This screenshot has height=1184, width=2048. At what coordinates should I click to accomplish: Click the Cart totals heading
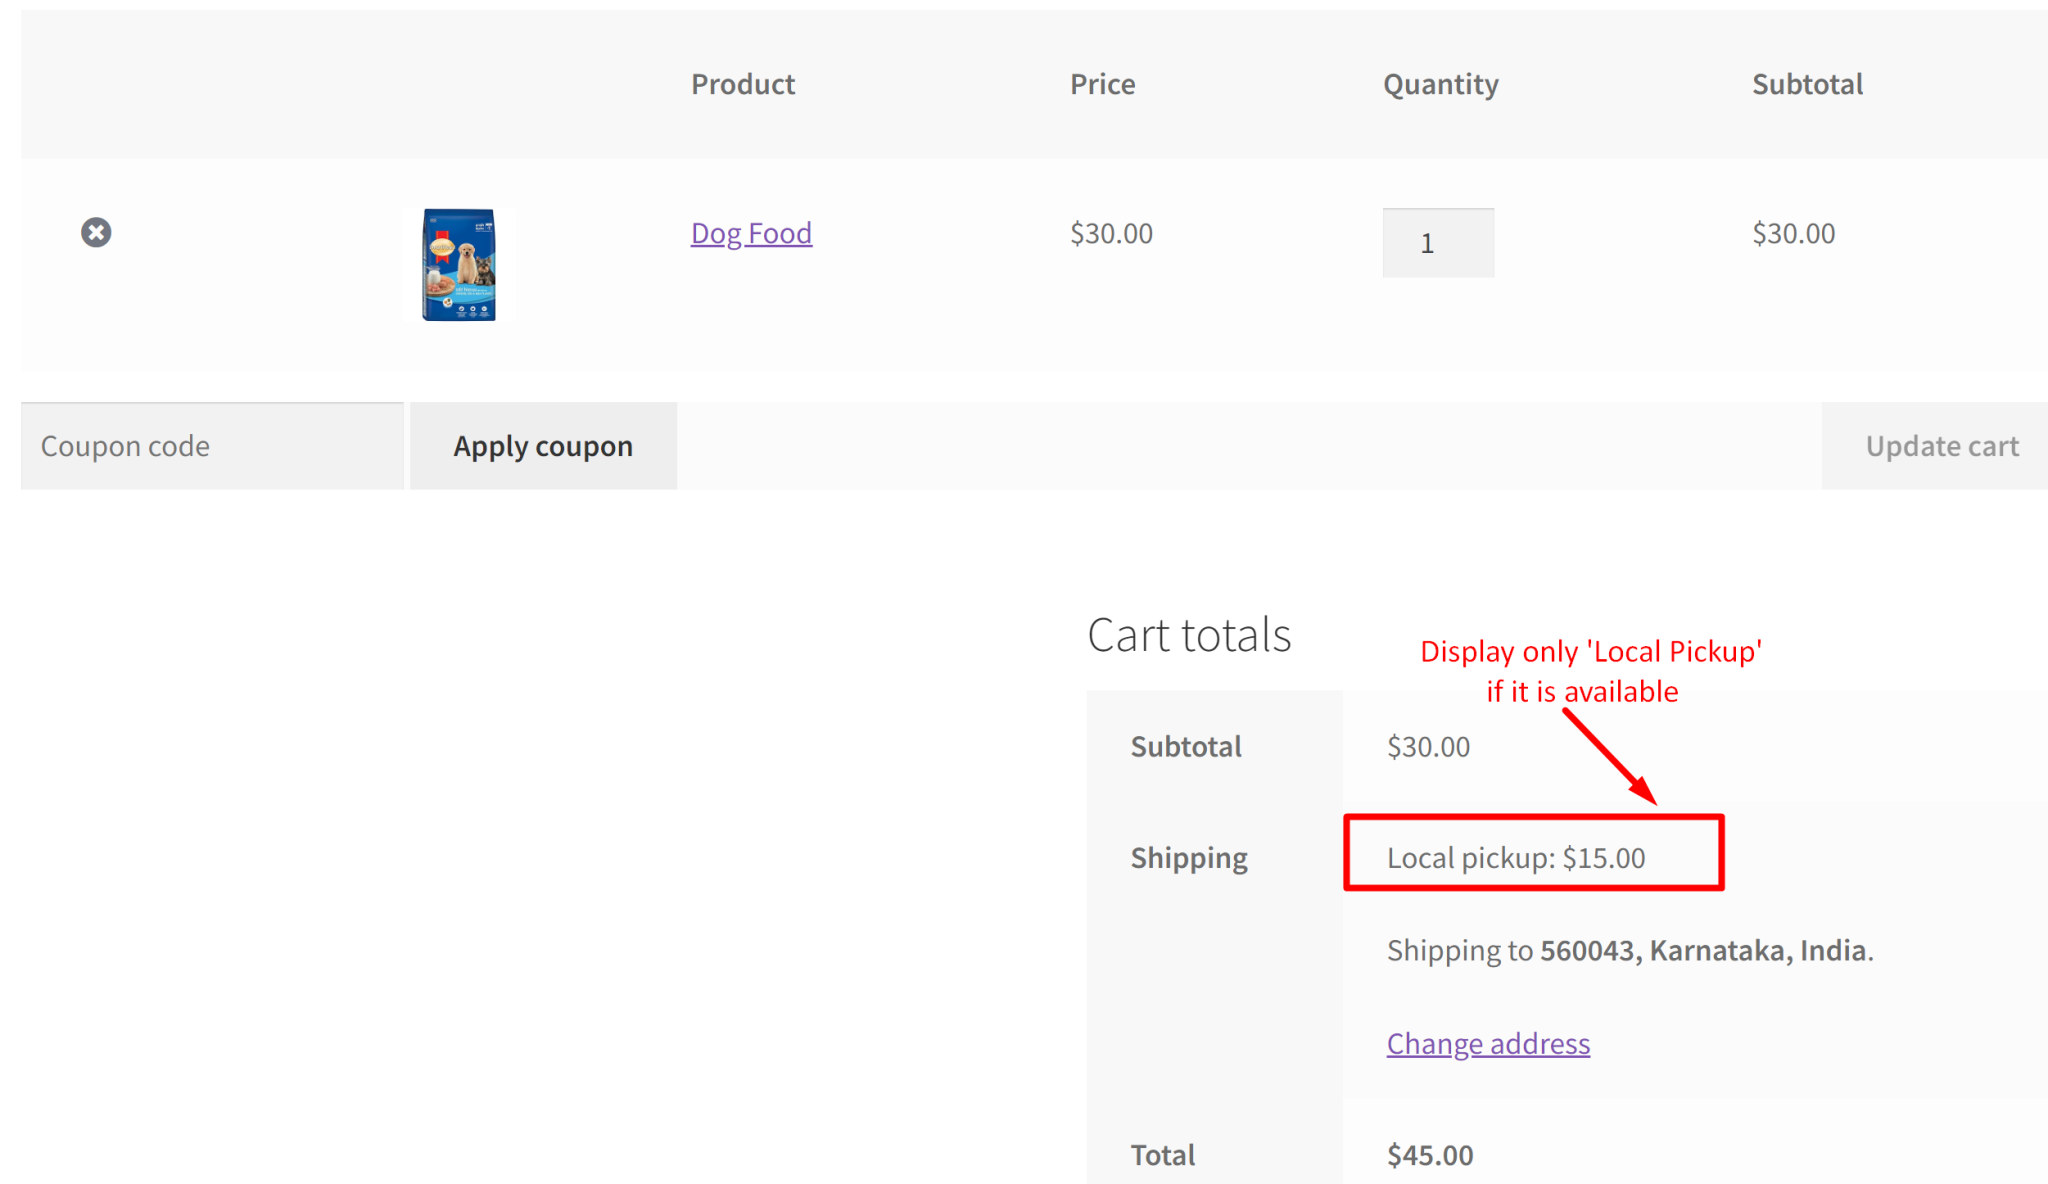coord(1189,633)
